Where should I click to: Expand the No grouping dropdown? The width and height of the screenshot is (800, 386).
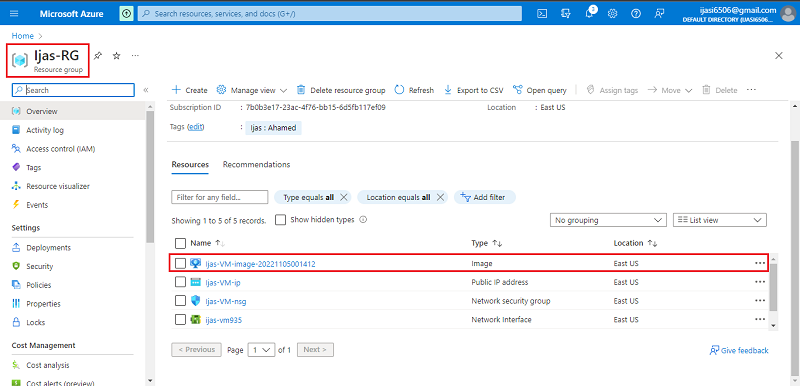(608, 220)
